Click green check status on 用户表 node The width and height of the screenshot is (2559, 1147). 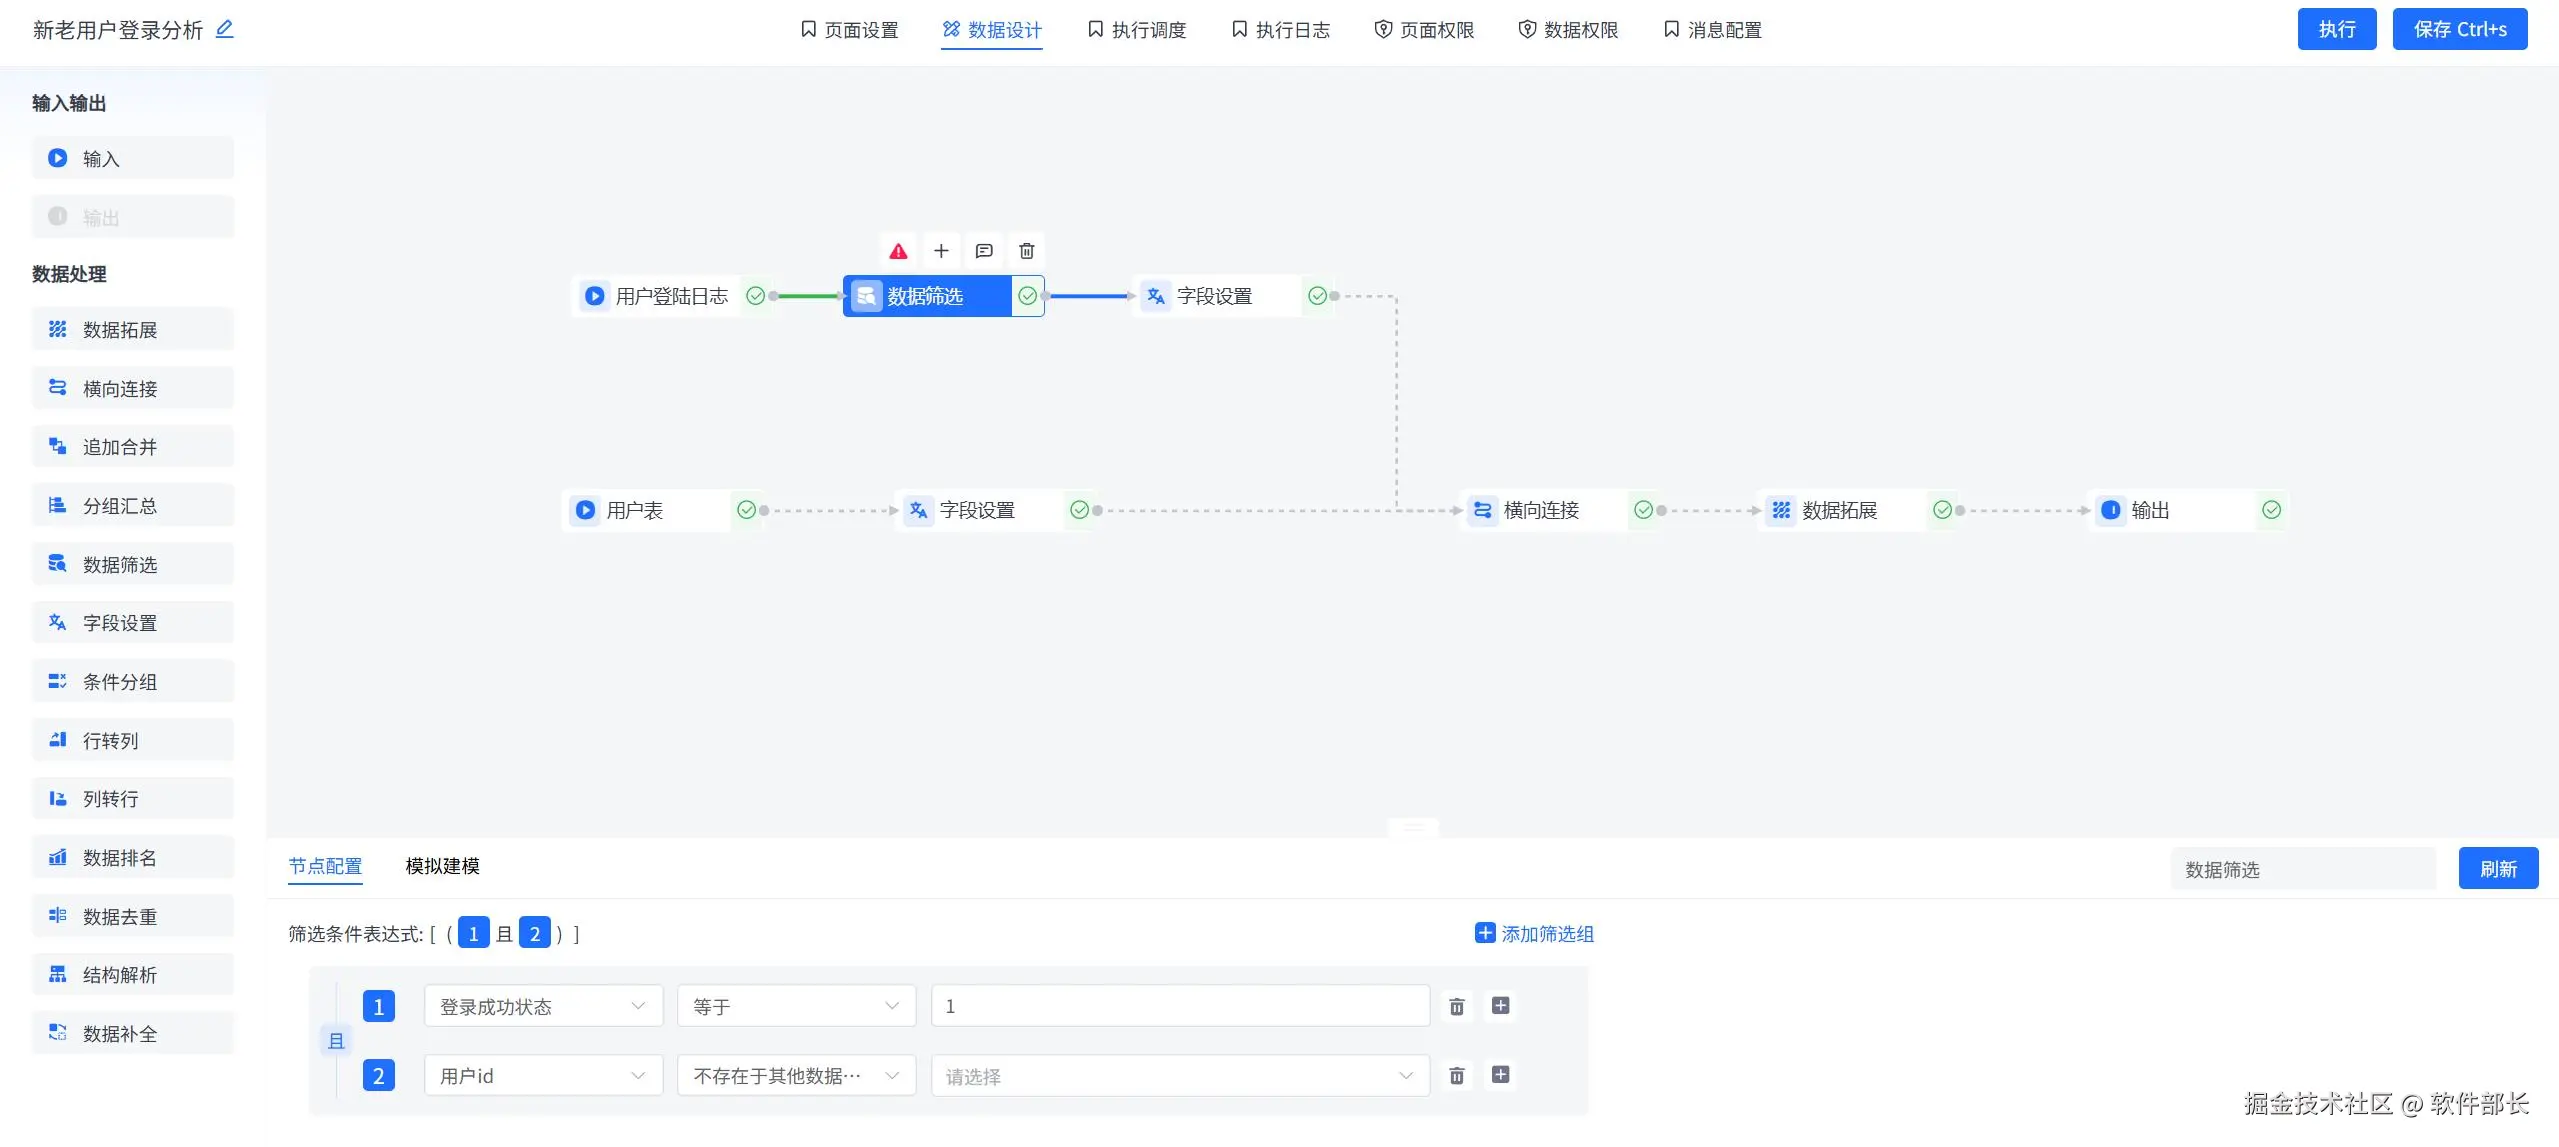[746, 510]
